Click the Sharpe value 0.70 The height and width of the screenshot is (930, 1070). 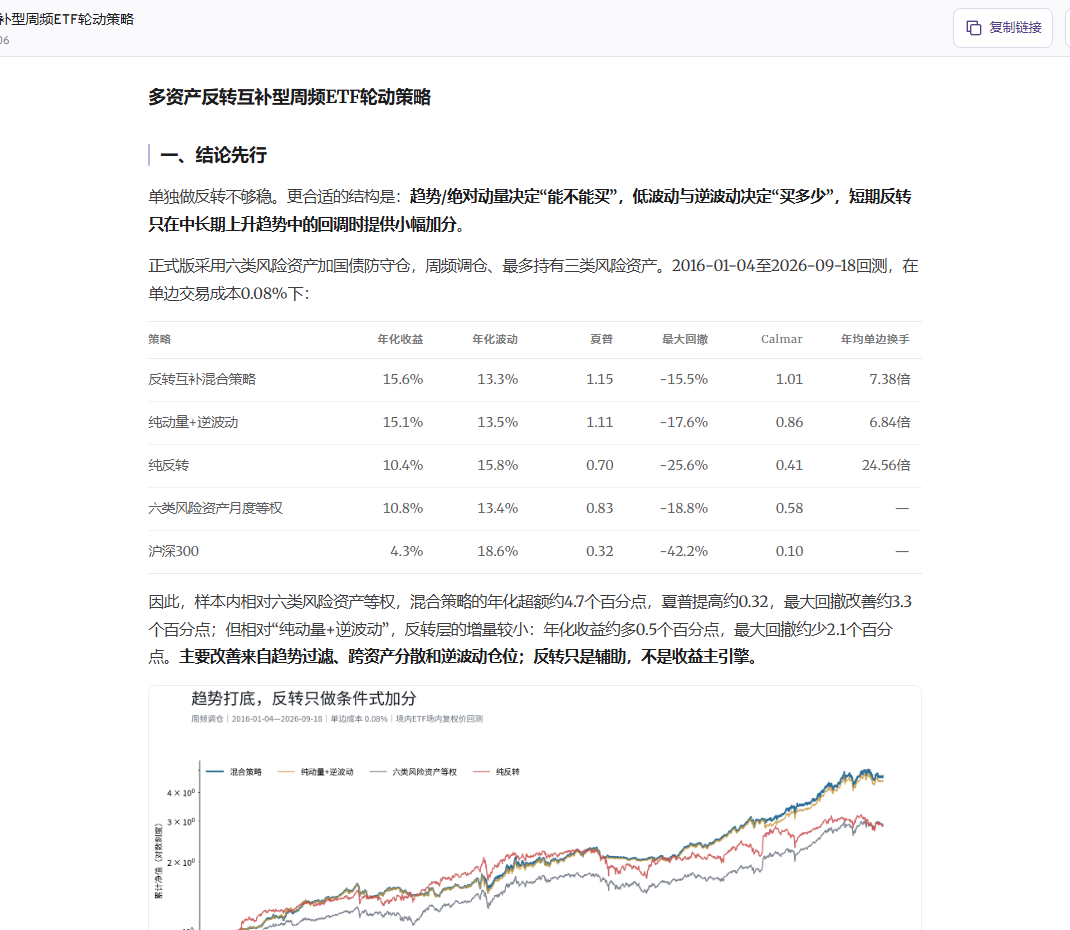(x=600, y=465)
